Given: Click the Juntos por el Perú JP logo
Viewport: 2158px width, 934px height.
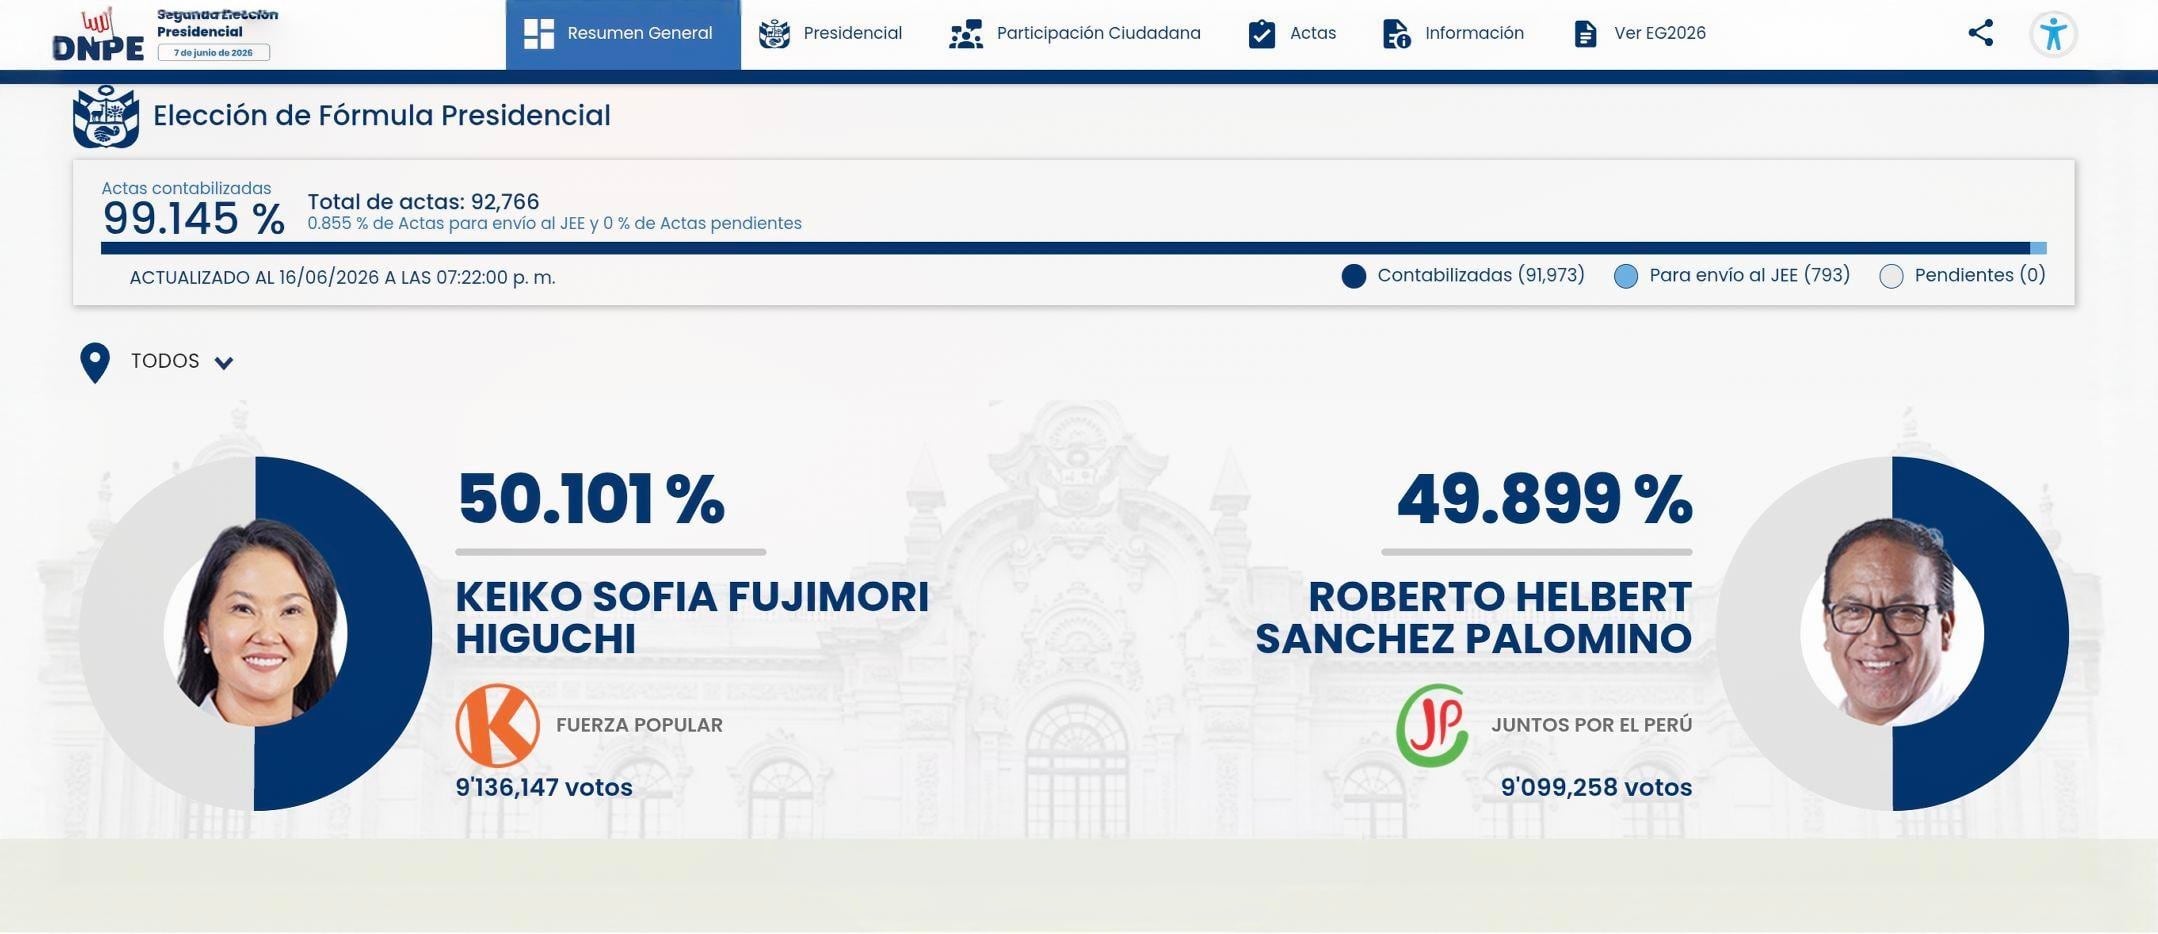Looking at the screenshot, I should (1433, 726).
